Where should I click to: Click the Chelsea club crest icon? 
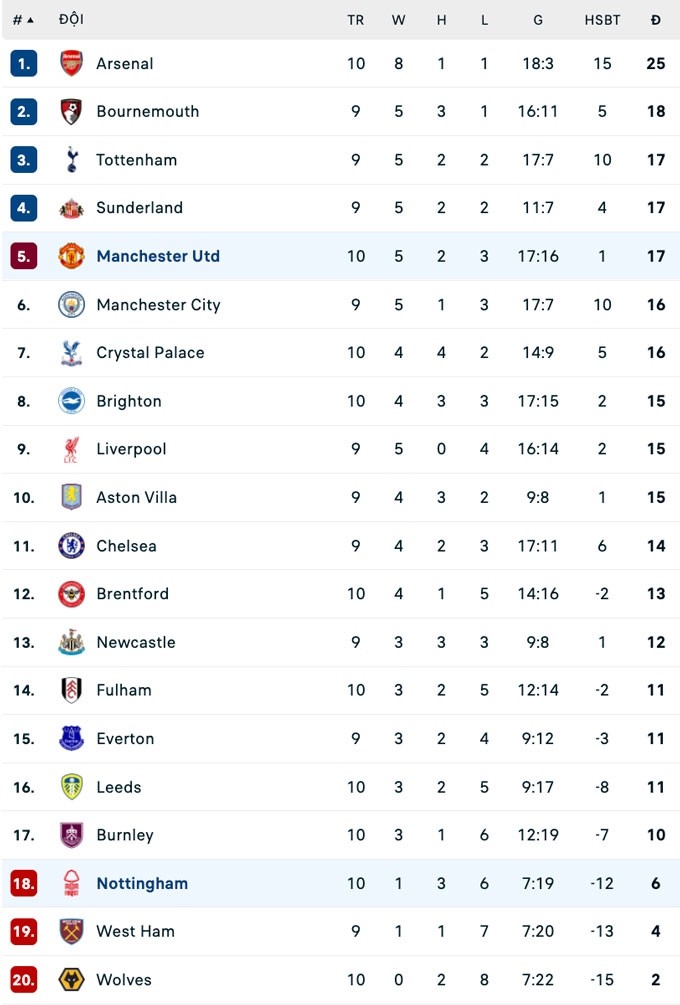pos(72,545)
